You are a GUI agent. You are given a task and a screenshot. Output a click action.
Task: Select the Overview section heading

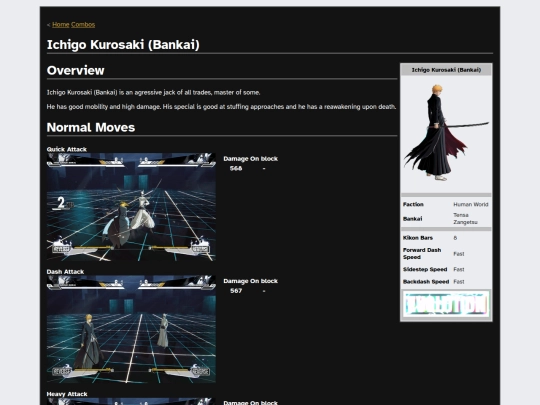75,70
